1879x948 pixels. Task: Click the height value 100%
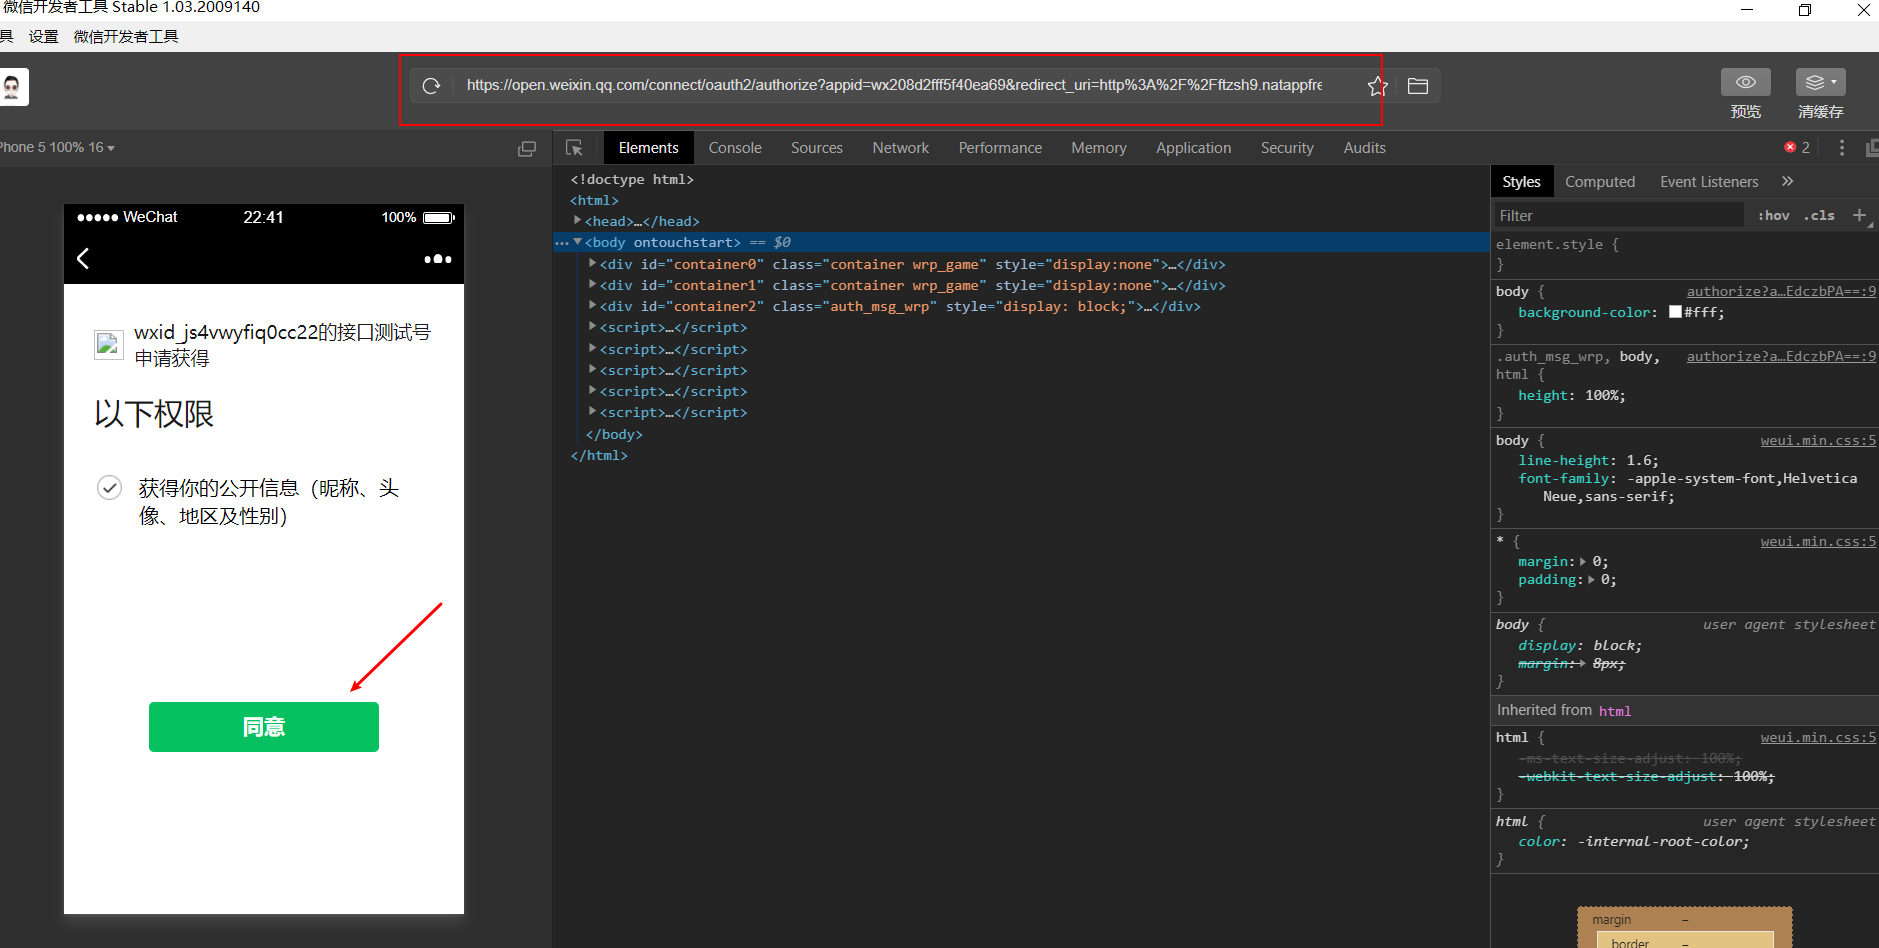[x=1601, y=396]
